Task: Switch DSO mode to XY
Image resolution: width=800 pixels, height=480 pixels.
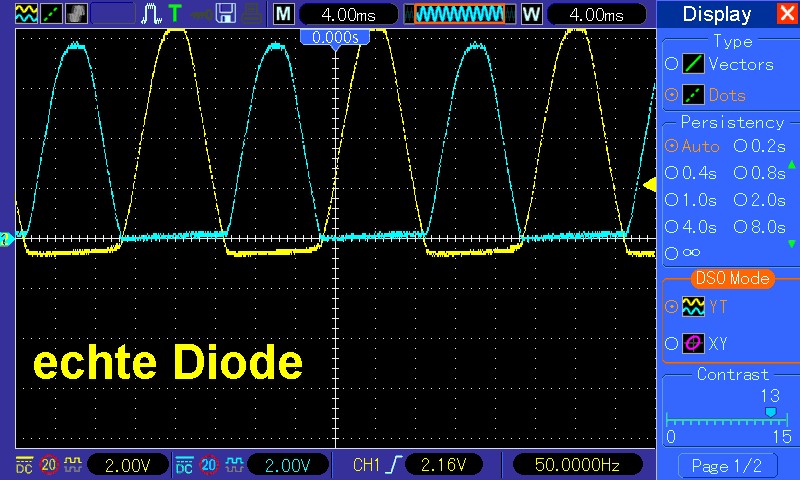Action: [x=671, y=344]
